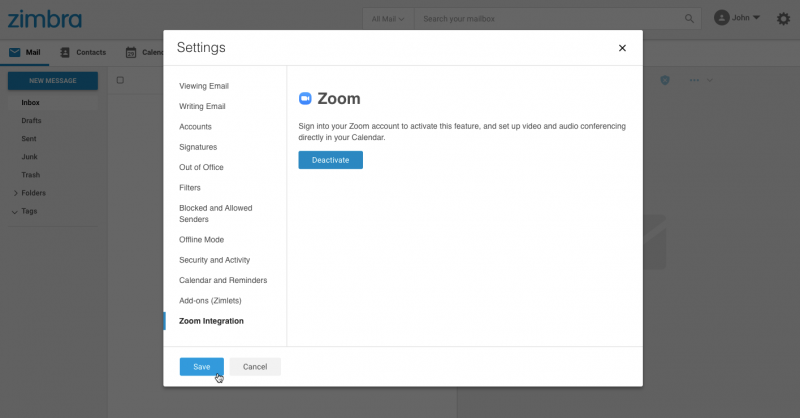Click the NEW MESSAGE button
Image resolution: width=800 pixels, height=418 pixels.
[x=53, y=81]
